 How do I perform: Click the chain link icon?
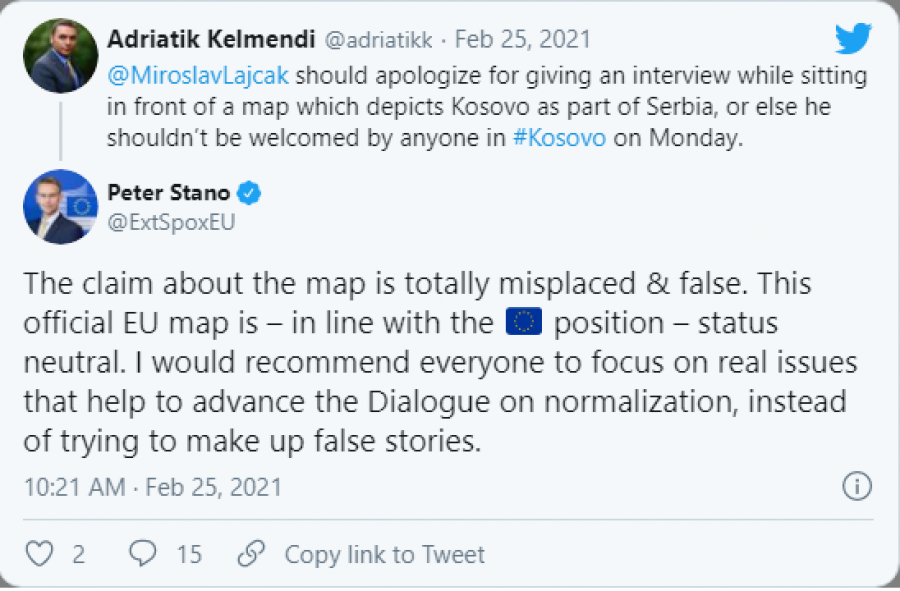pyautogui.click(x=251, y=553)
